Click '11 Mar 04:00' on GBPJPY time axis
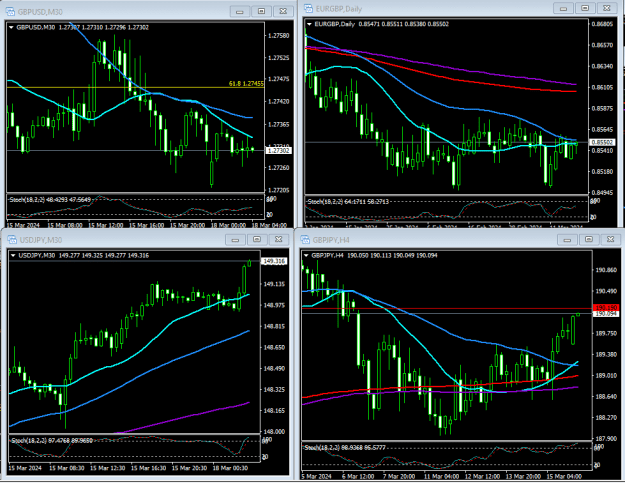 (x=440, y=477)
